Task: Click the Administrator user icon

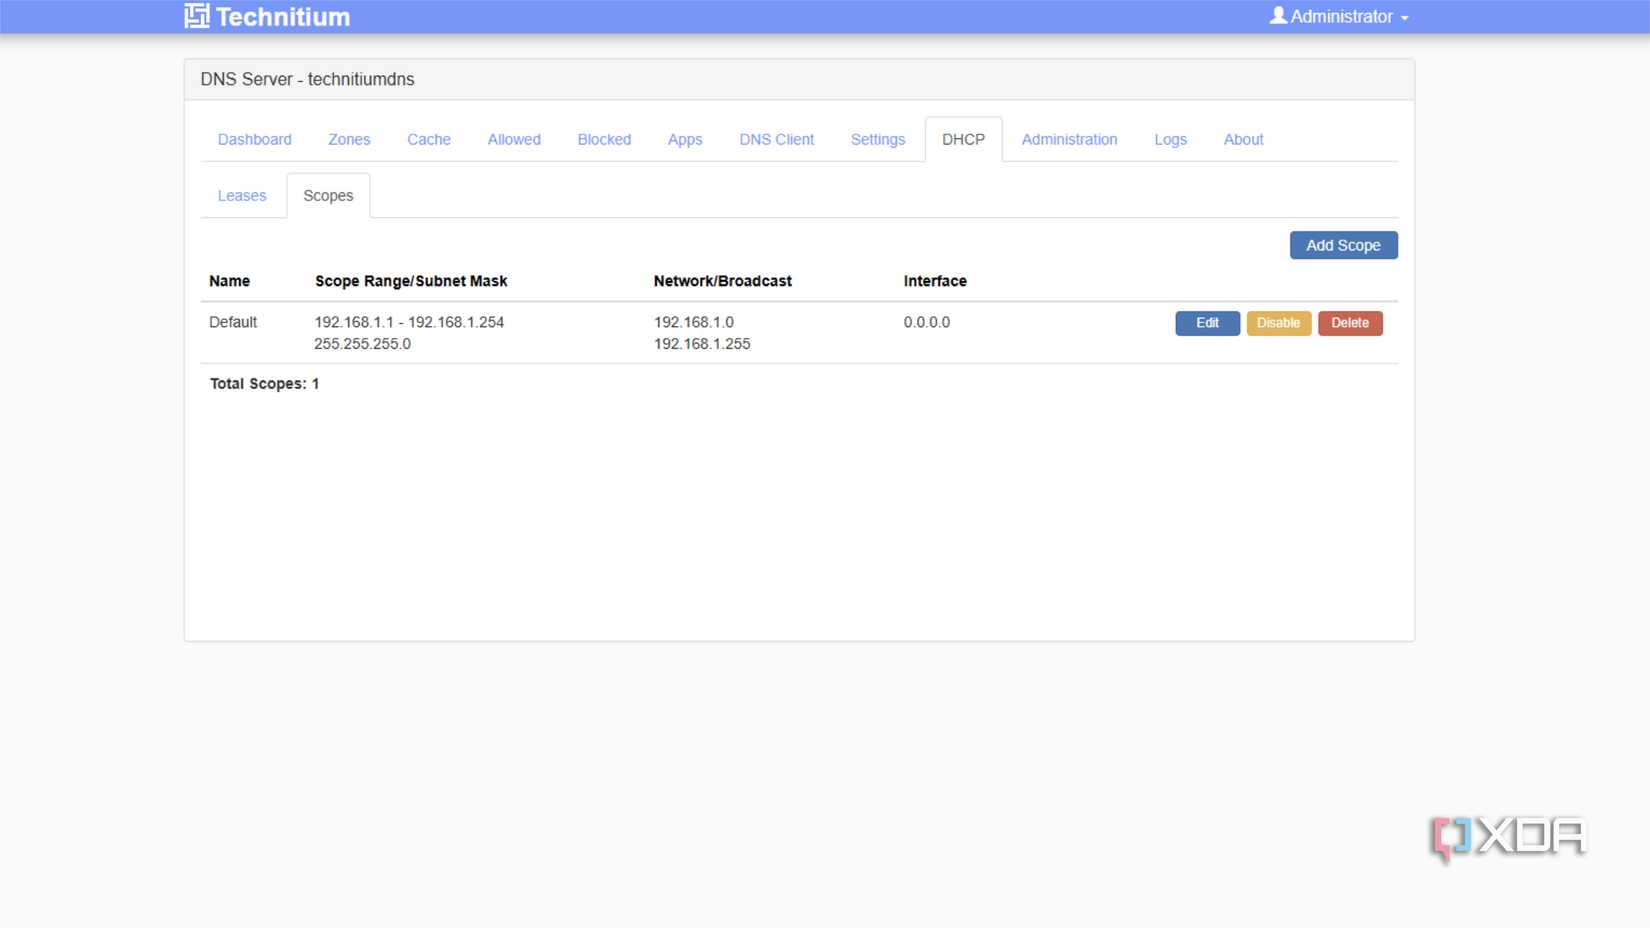Action: [1276, 15]
